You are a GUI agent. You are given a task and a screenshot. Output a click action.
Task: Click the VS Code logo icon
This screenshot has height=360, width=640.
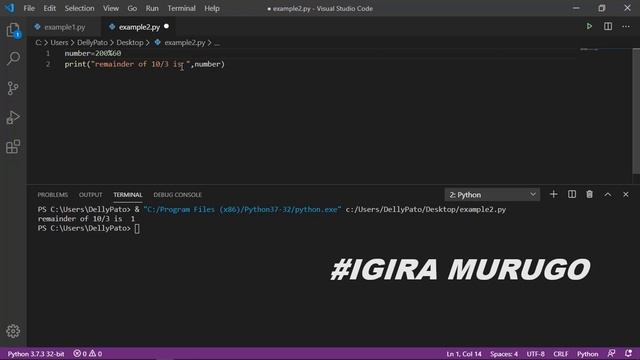click(9, 8)
